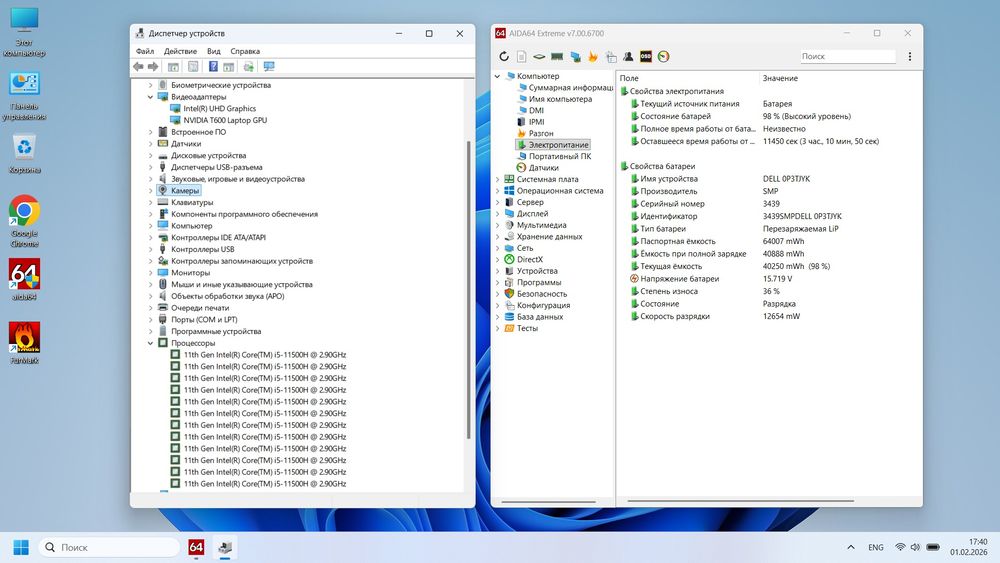This screenshot has height=563, width=1000.
Task: Expand the Дисплей node in AIDA64
Action: (497, 214)
